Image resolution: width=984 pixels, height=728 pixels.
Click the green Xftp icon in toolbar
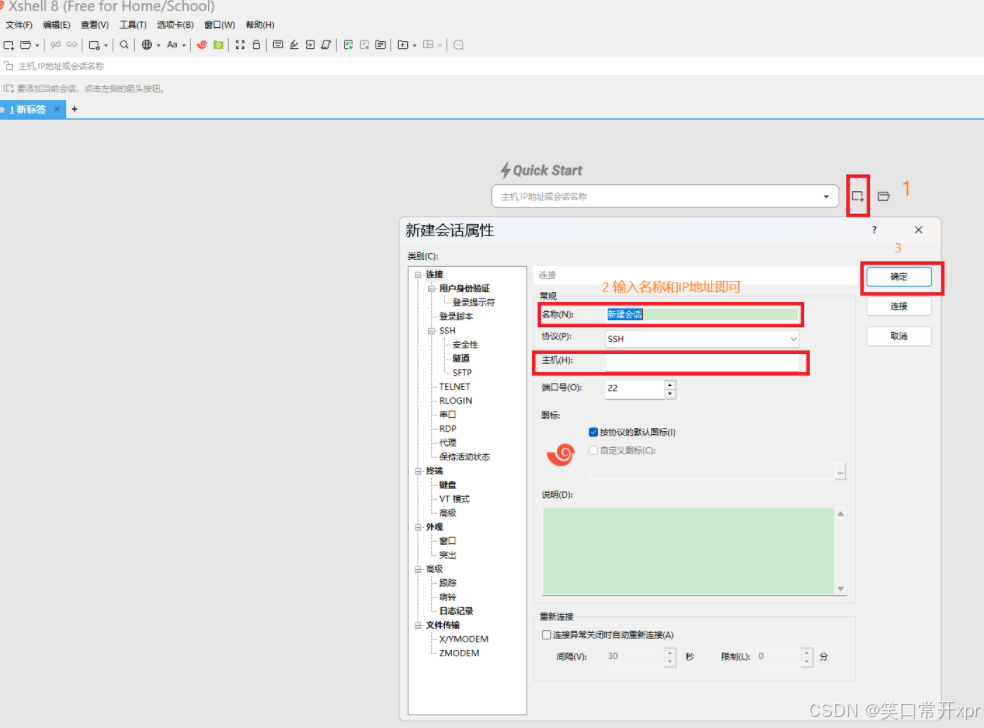(218, 45)
